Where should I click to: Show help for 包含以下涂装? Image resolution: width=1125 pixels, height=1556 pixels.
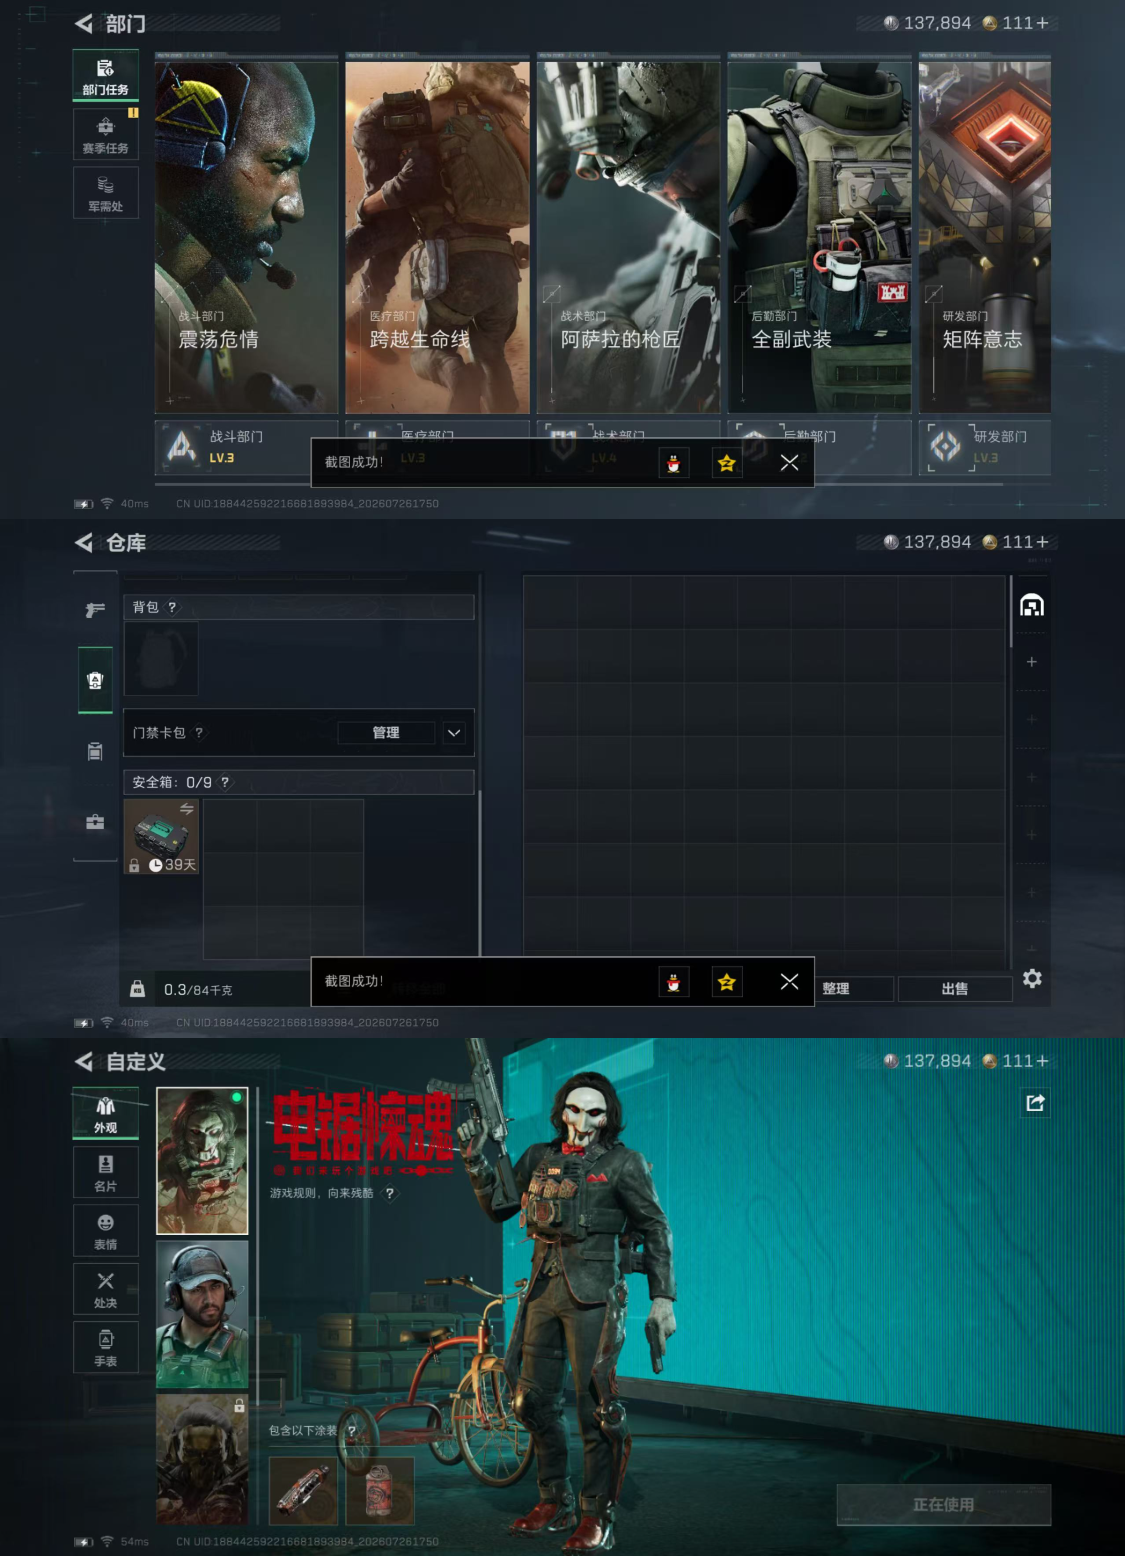click(351, 1431)
